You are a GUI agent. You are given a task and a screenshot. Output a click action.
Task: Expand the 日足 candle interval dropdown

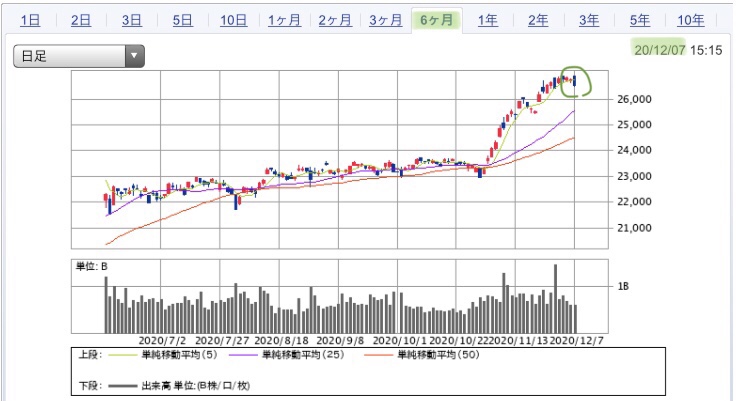click(x=79, y=56)
